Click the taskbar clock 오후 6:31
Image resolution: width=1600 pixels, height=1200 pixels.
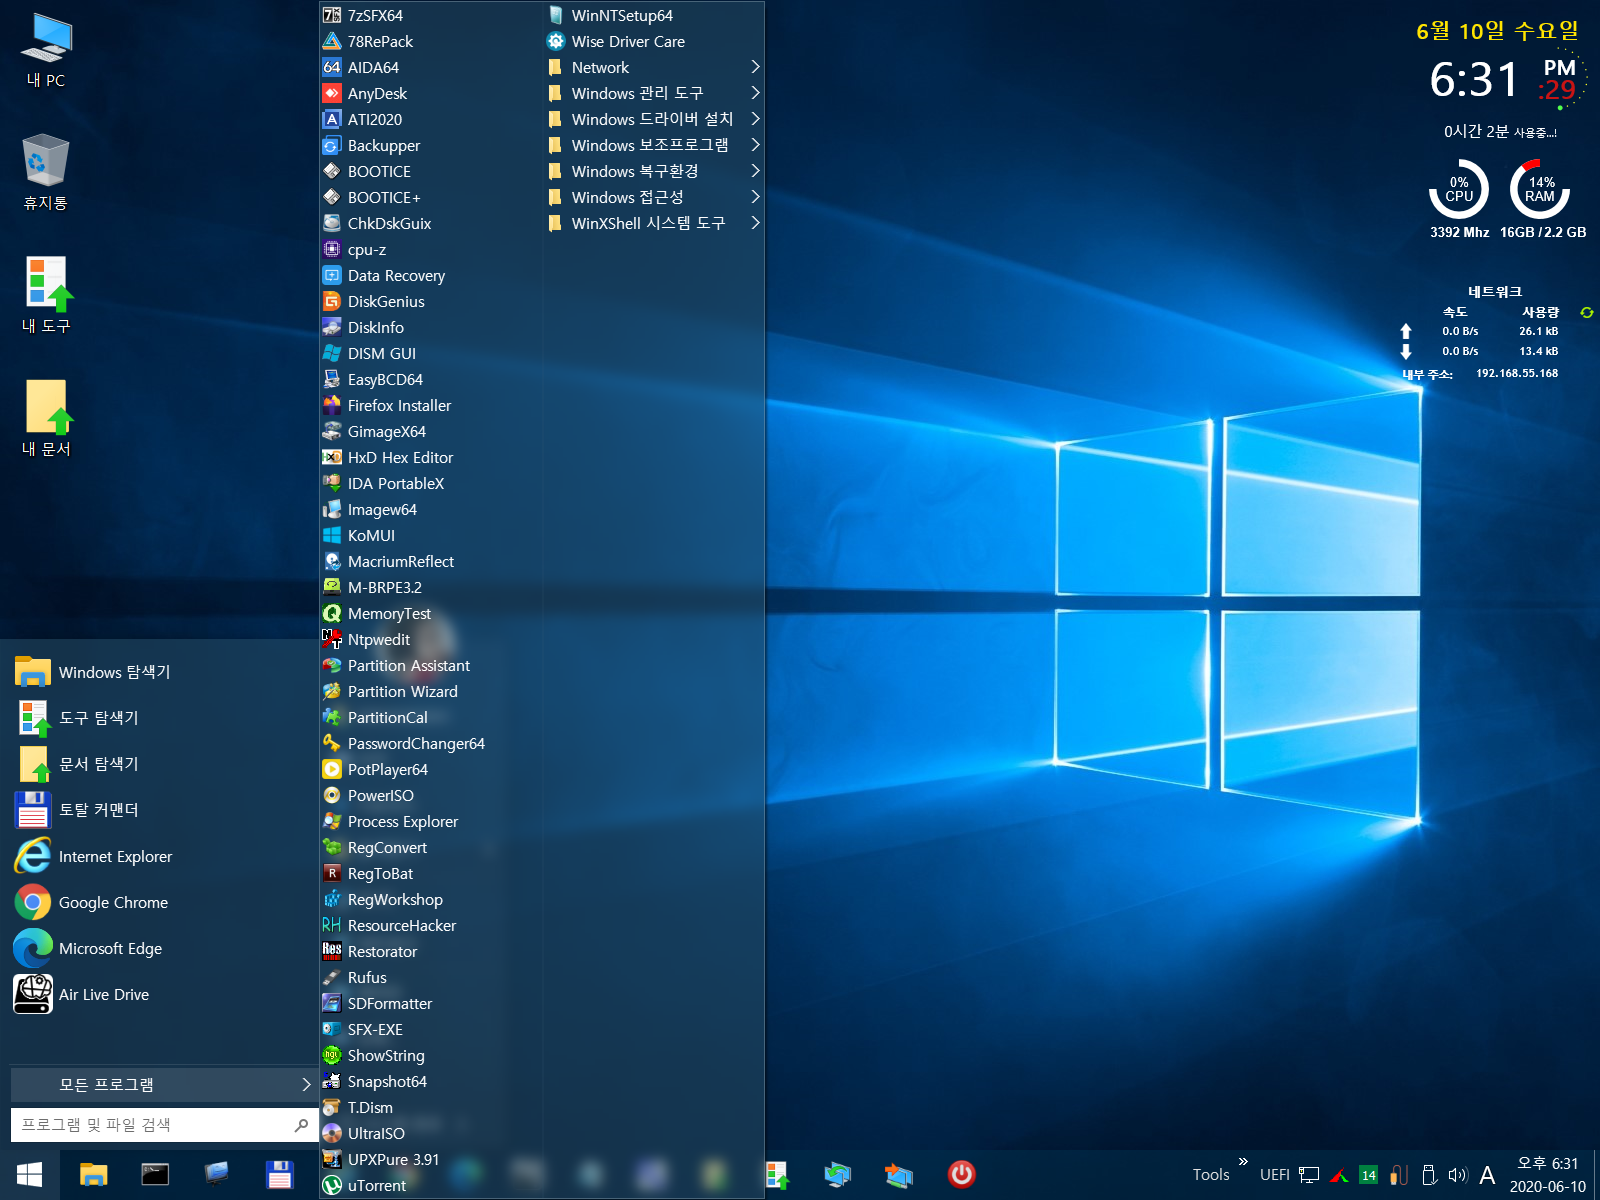1547,1164
